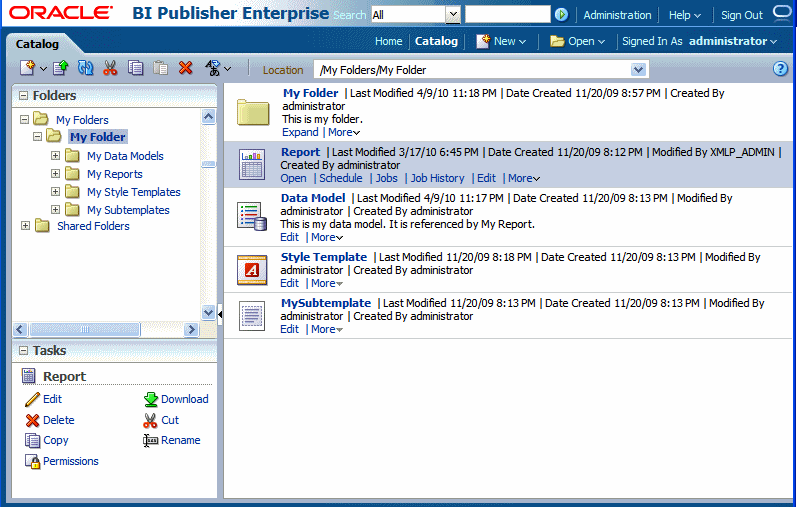Click the pane splitter collapse arrow
The image size is (797, 507).
pyautogui.click(x=220, y=314)
